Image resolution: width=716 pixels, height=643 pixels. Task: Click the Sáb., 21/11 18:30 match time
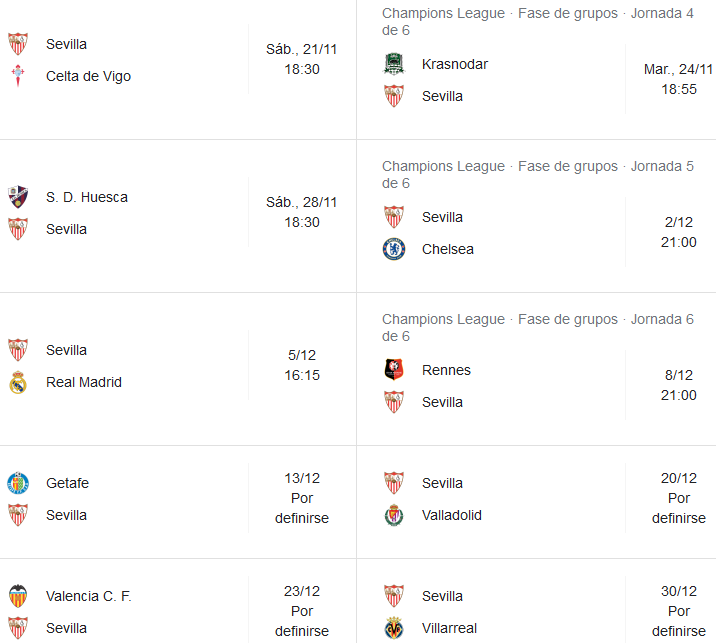[x=302, y=59]
